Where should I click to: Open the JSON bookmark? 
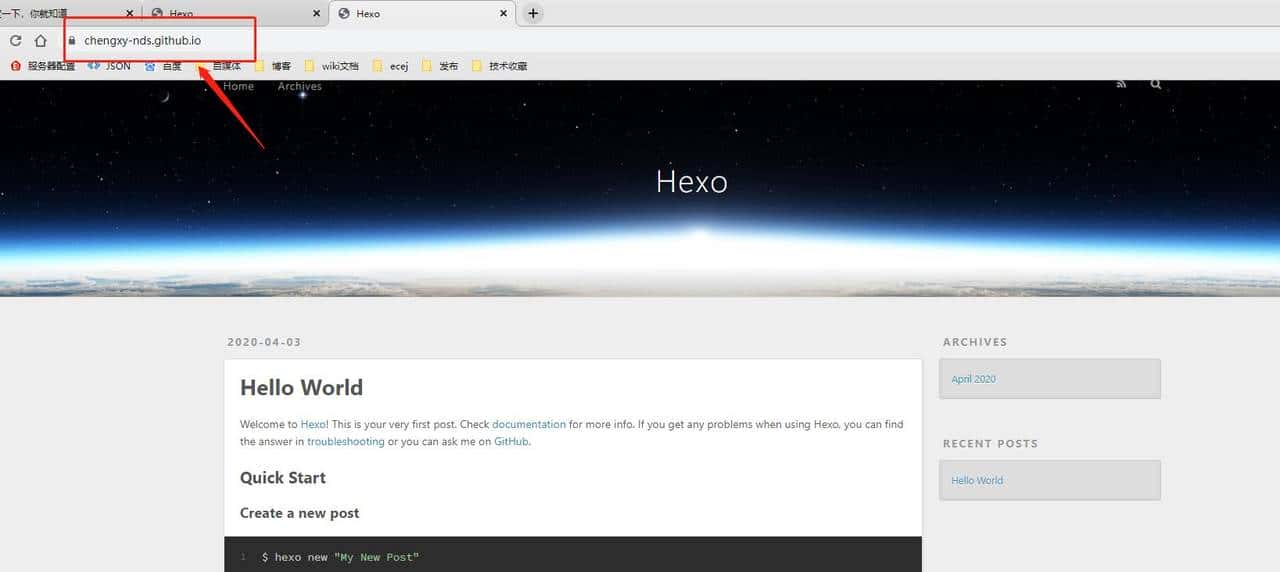110,66
